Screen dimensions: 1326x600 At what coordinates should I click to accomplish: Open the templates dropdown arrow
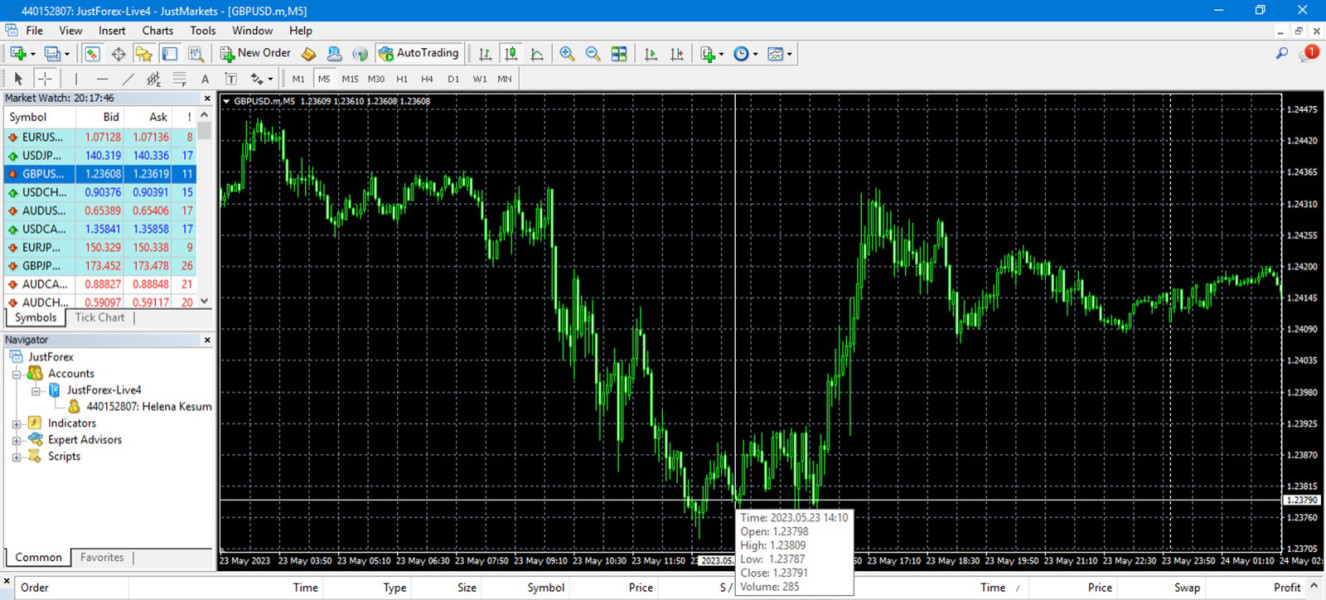[789, 54]
